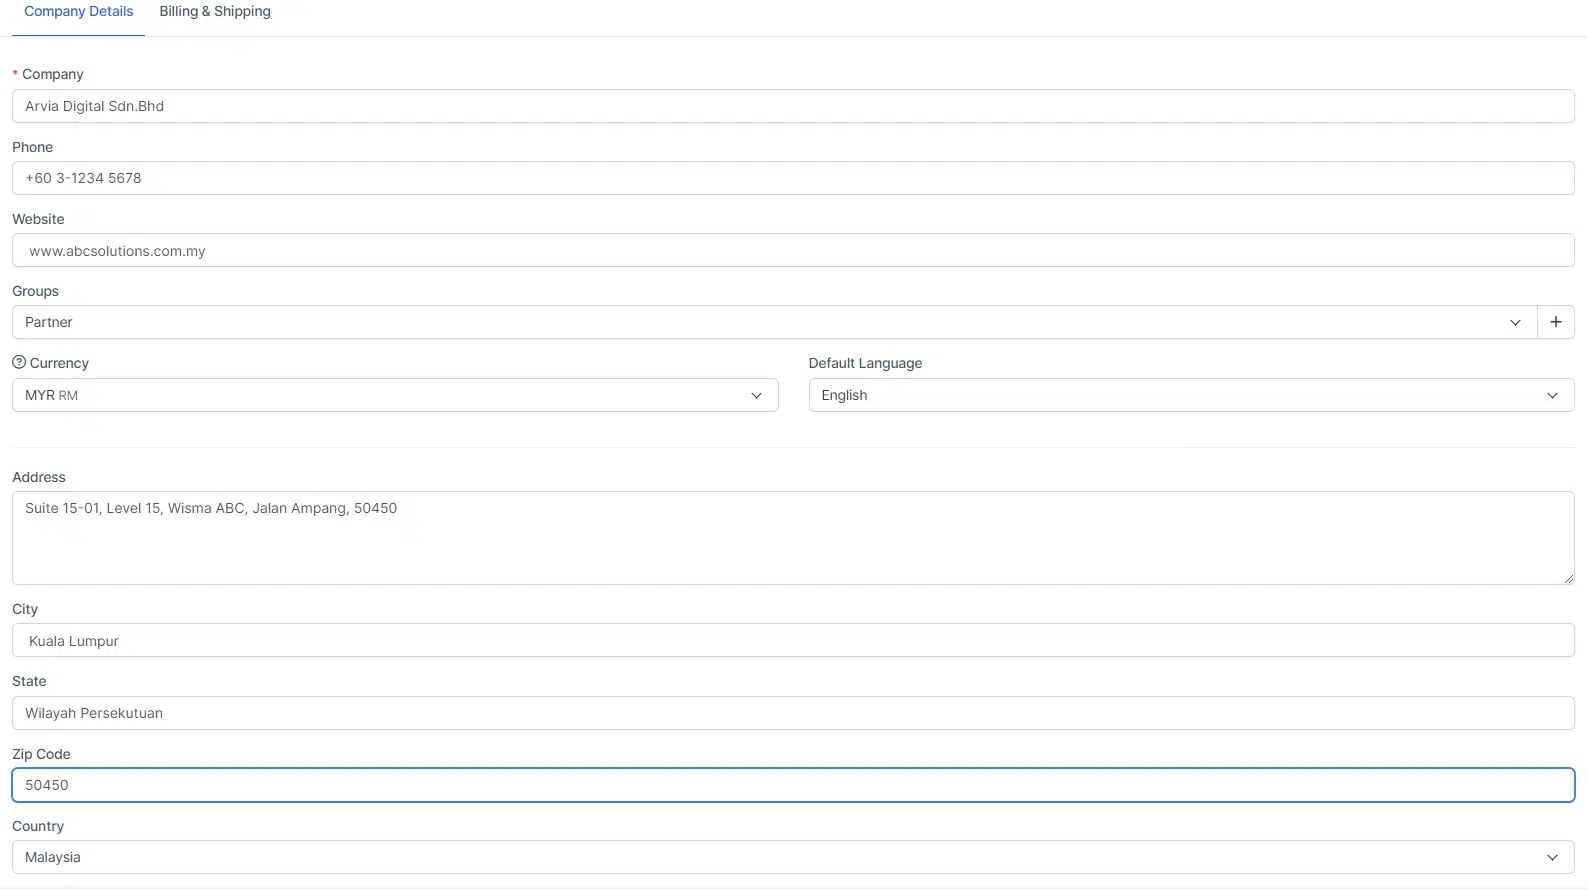Open the Groups dropdown showing Partner
Image resolution: width=1587 pixels, height=891 pixels.
(774, 322)
